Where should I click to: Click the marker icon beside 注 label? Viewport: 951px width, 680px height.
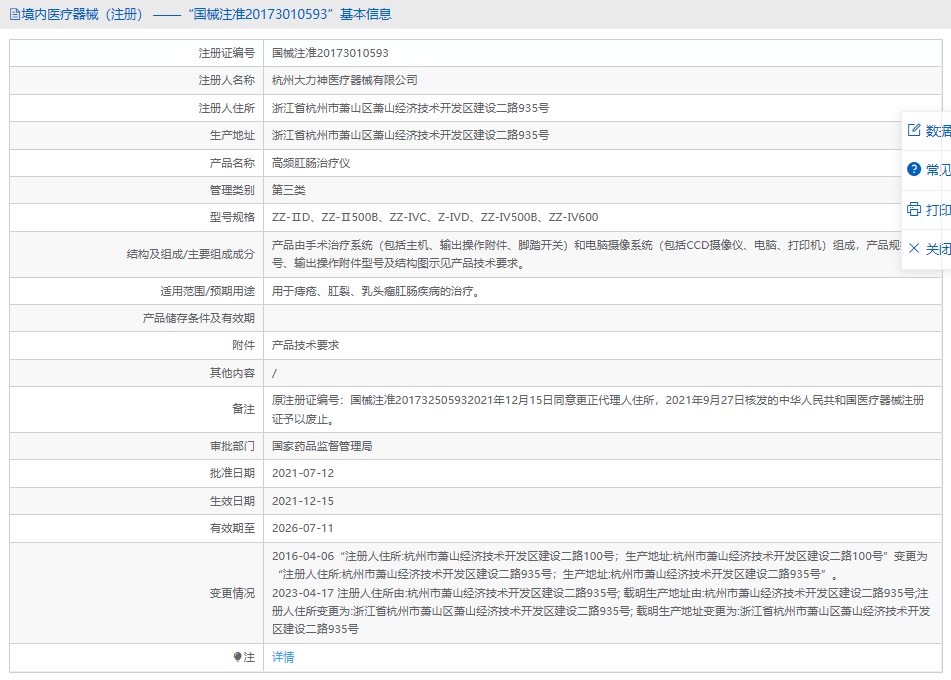(237, 657)
